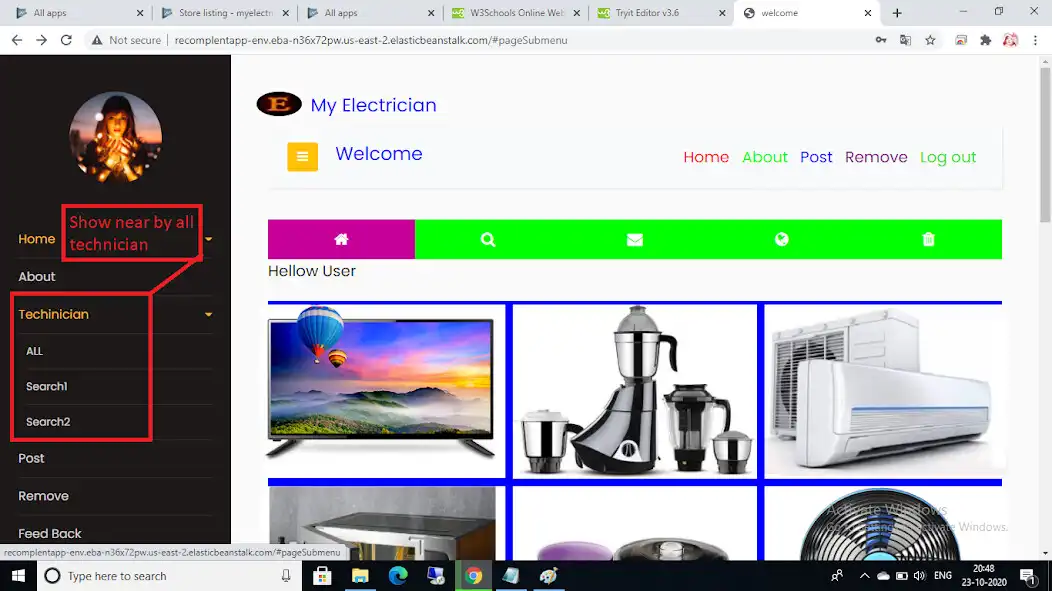Viewport: 1052px width, 591px height.
Task: Click the purple Remove top link
Action: pos(876,157)
